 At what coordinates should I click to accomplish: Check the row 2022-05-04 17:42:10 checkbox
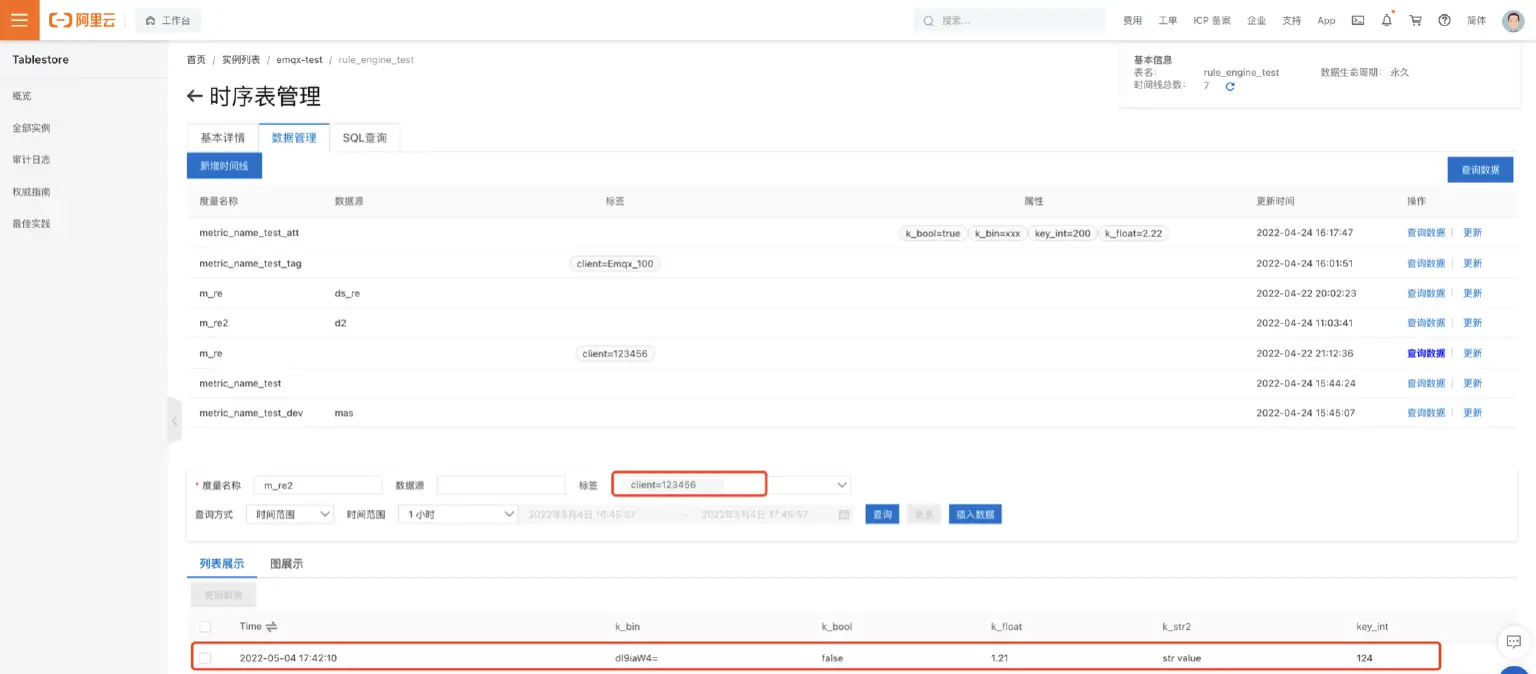pyautogui.click(x=205, y=658)
